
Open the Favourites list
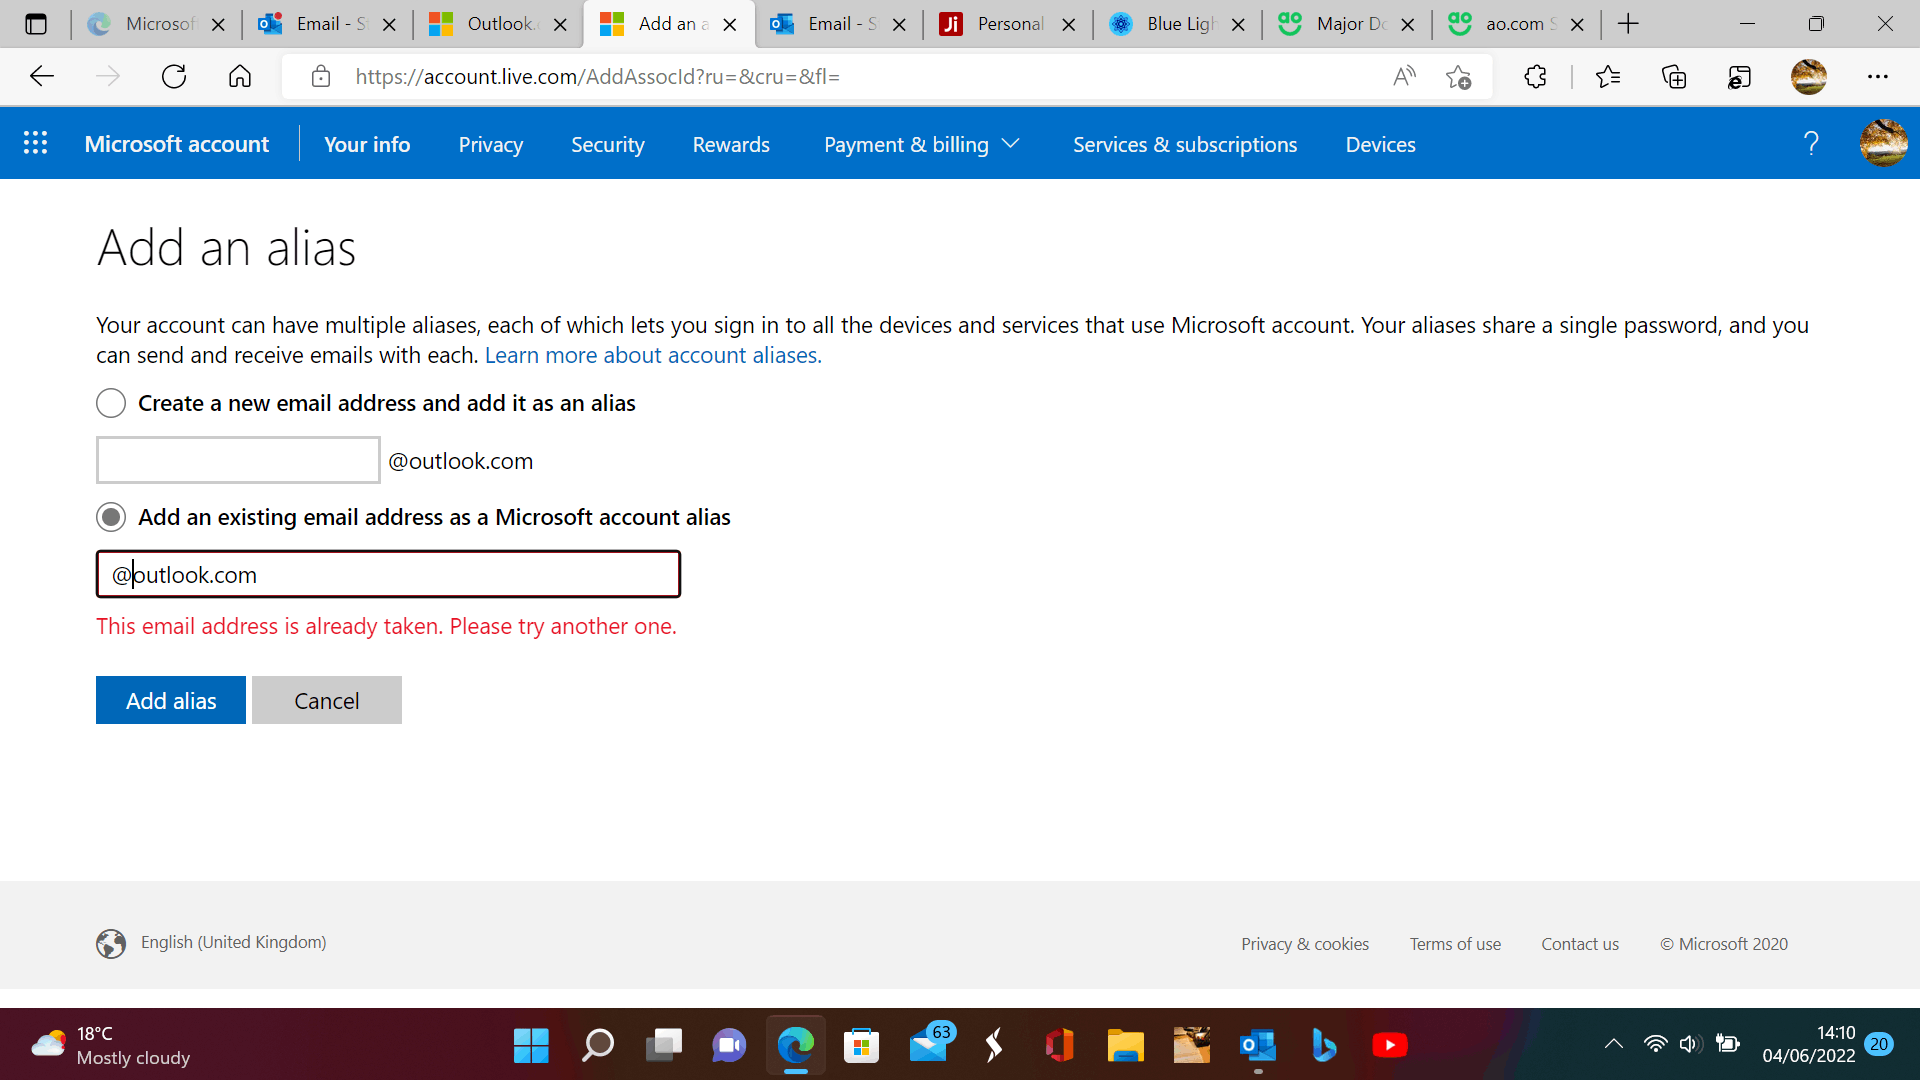[x=1608, y=76]
